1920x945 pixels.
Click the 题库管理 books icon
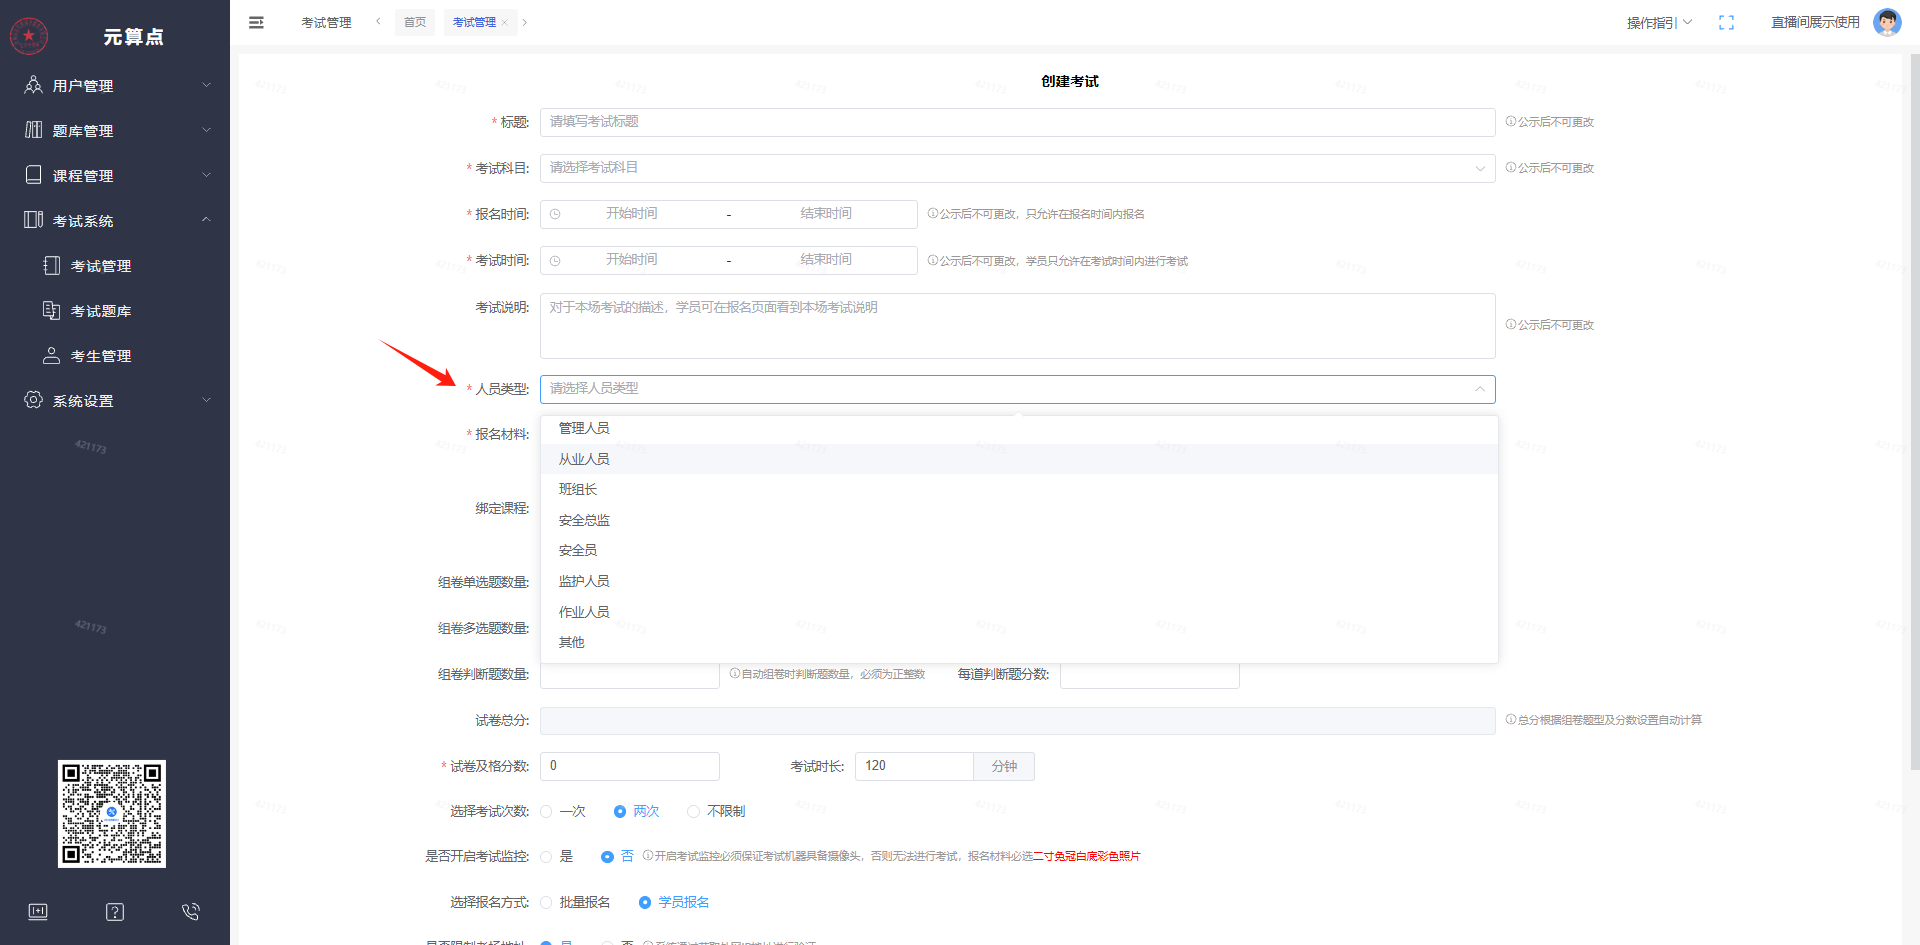point(33,130)
